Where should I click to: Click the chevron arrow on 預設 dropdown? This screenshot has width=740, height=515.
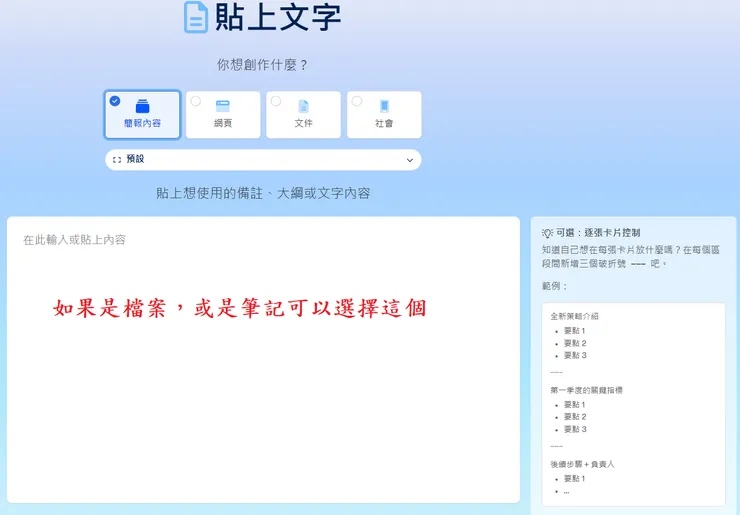(410, 160)
